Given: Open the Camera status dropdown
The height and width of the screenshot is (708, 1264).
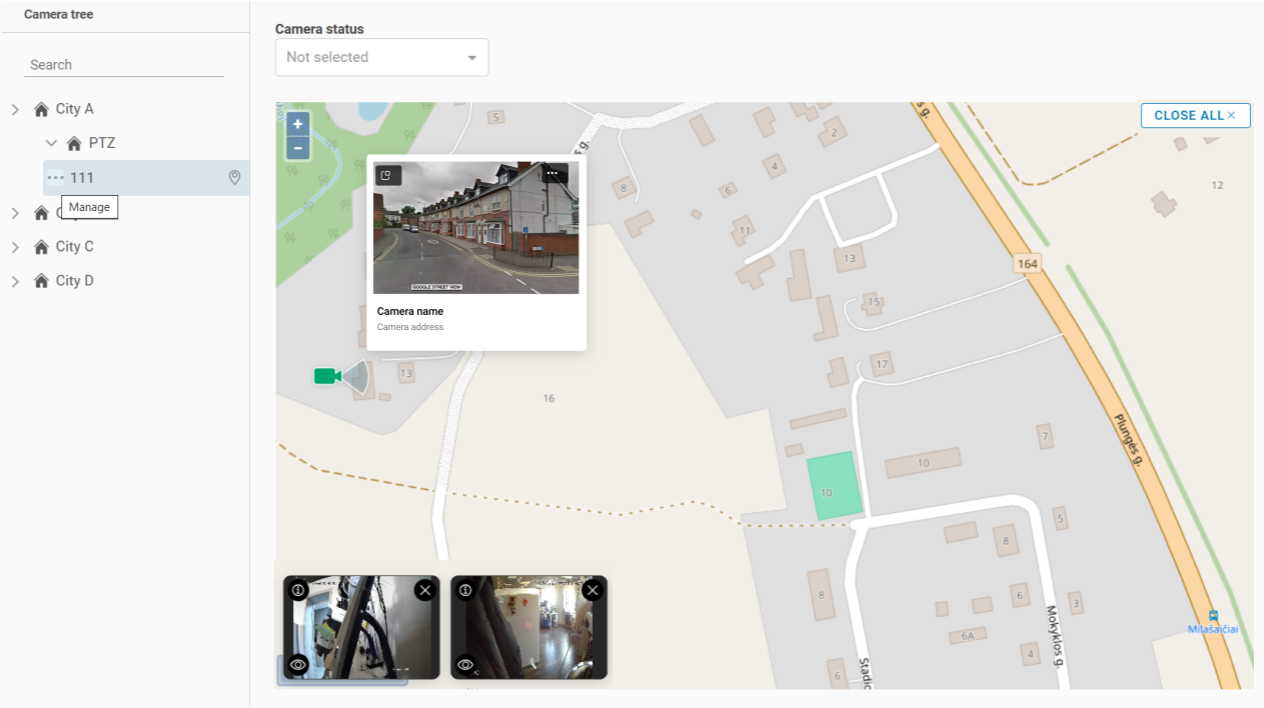Looking at the screenshot, I should pyautogui.click(x=382, y=57).
